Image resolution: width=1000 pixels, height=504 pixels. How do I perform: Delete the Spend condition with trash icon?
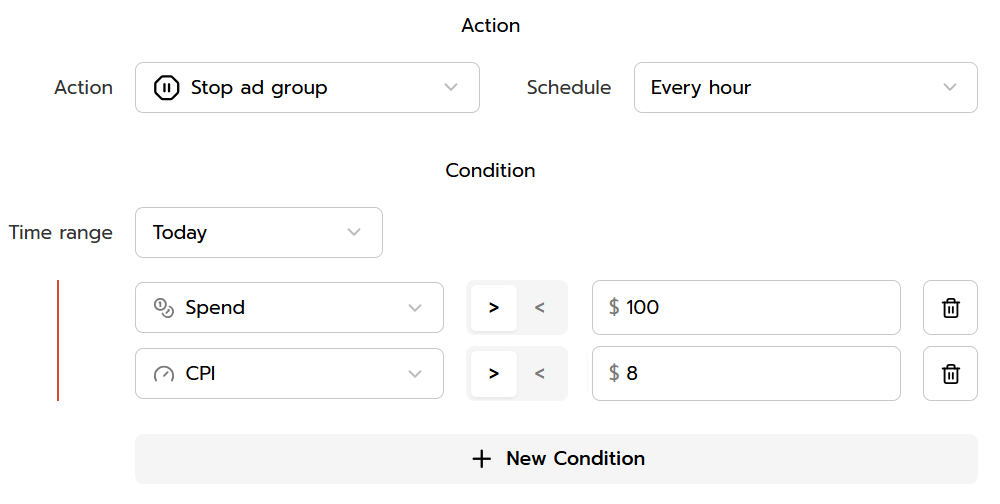pos(950,307)
